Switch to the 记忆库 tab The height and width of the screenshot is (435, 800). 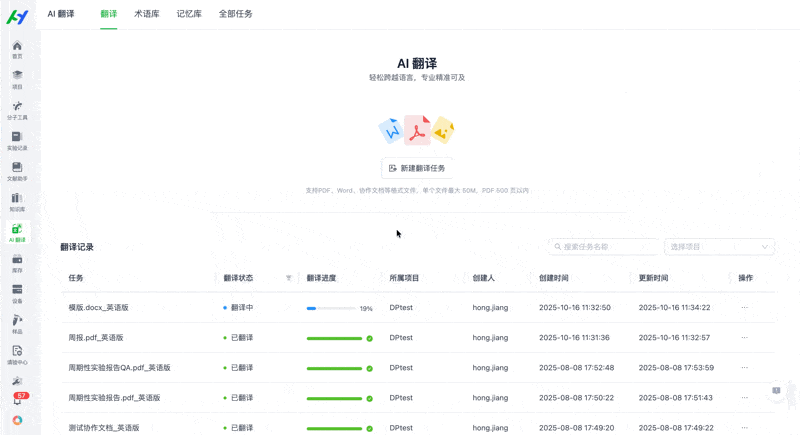189,14
